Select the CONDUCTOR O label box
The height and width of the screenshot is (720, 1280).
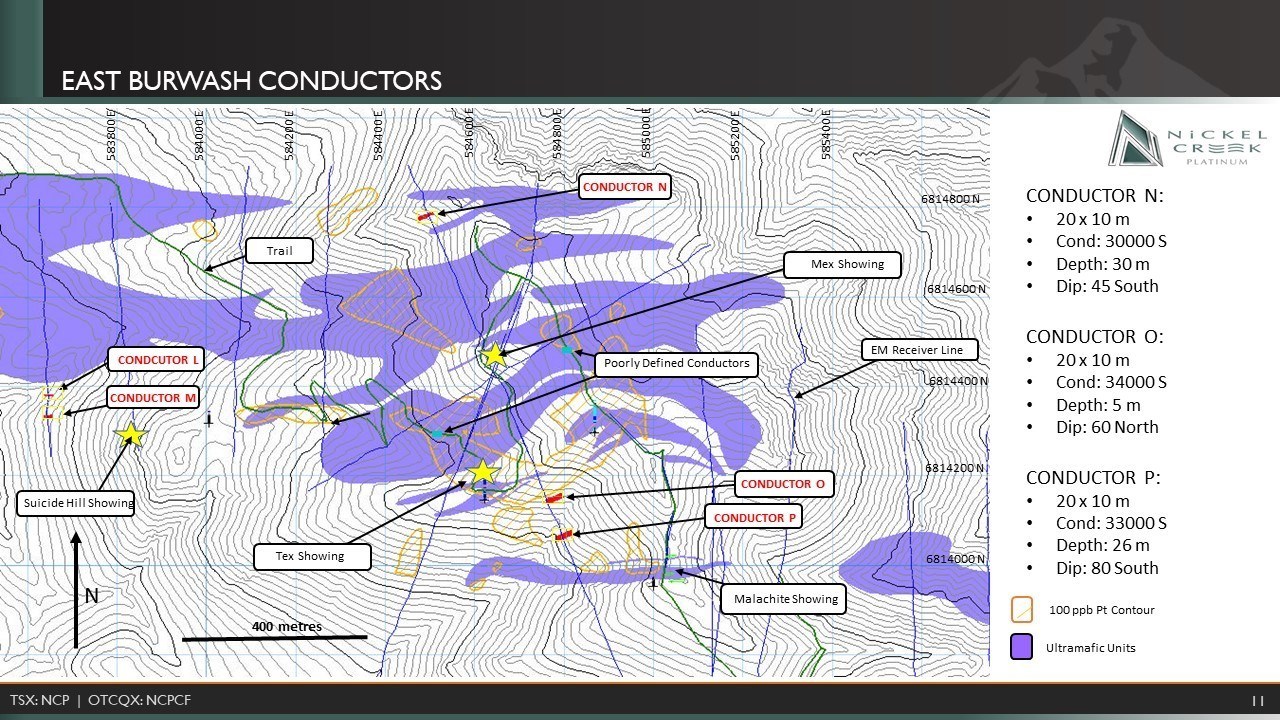pyautogui.click(x=783, y=484)
